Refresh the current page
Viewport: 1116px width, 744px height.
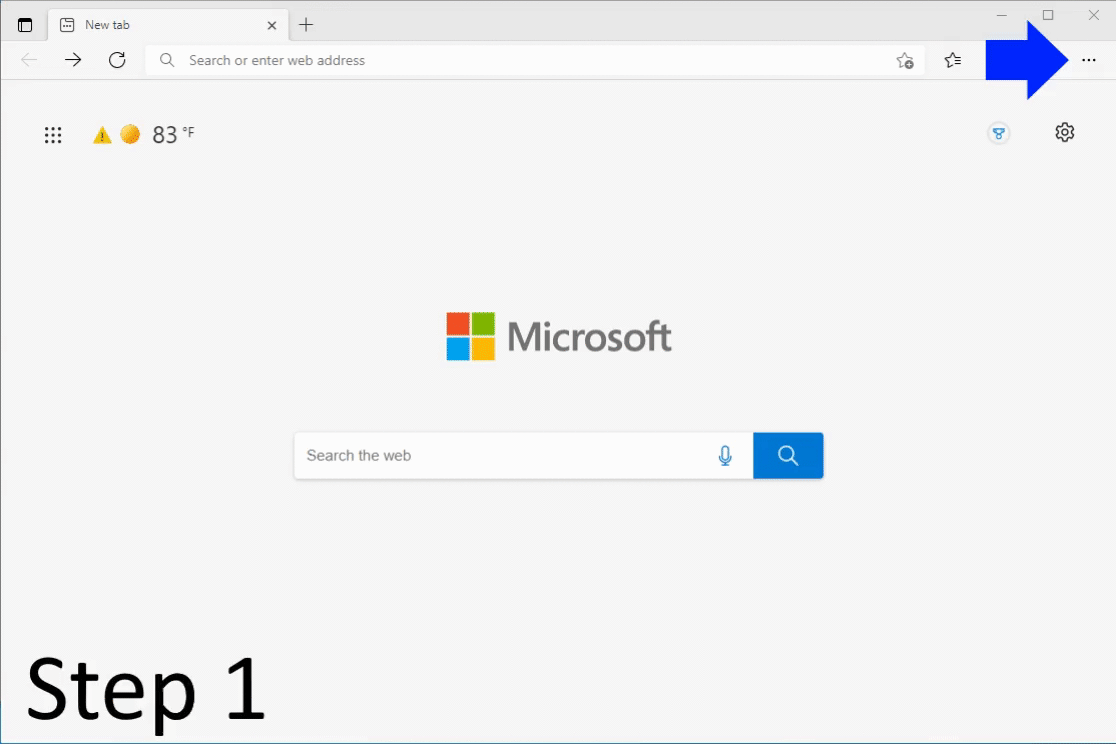117,60
